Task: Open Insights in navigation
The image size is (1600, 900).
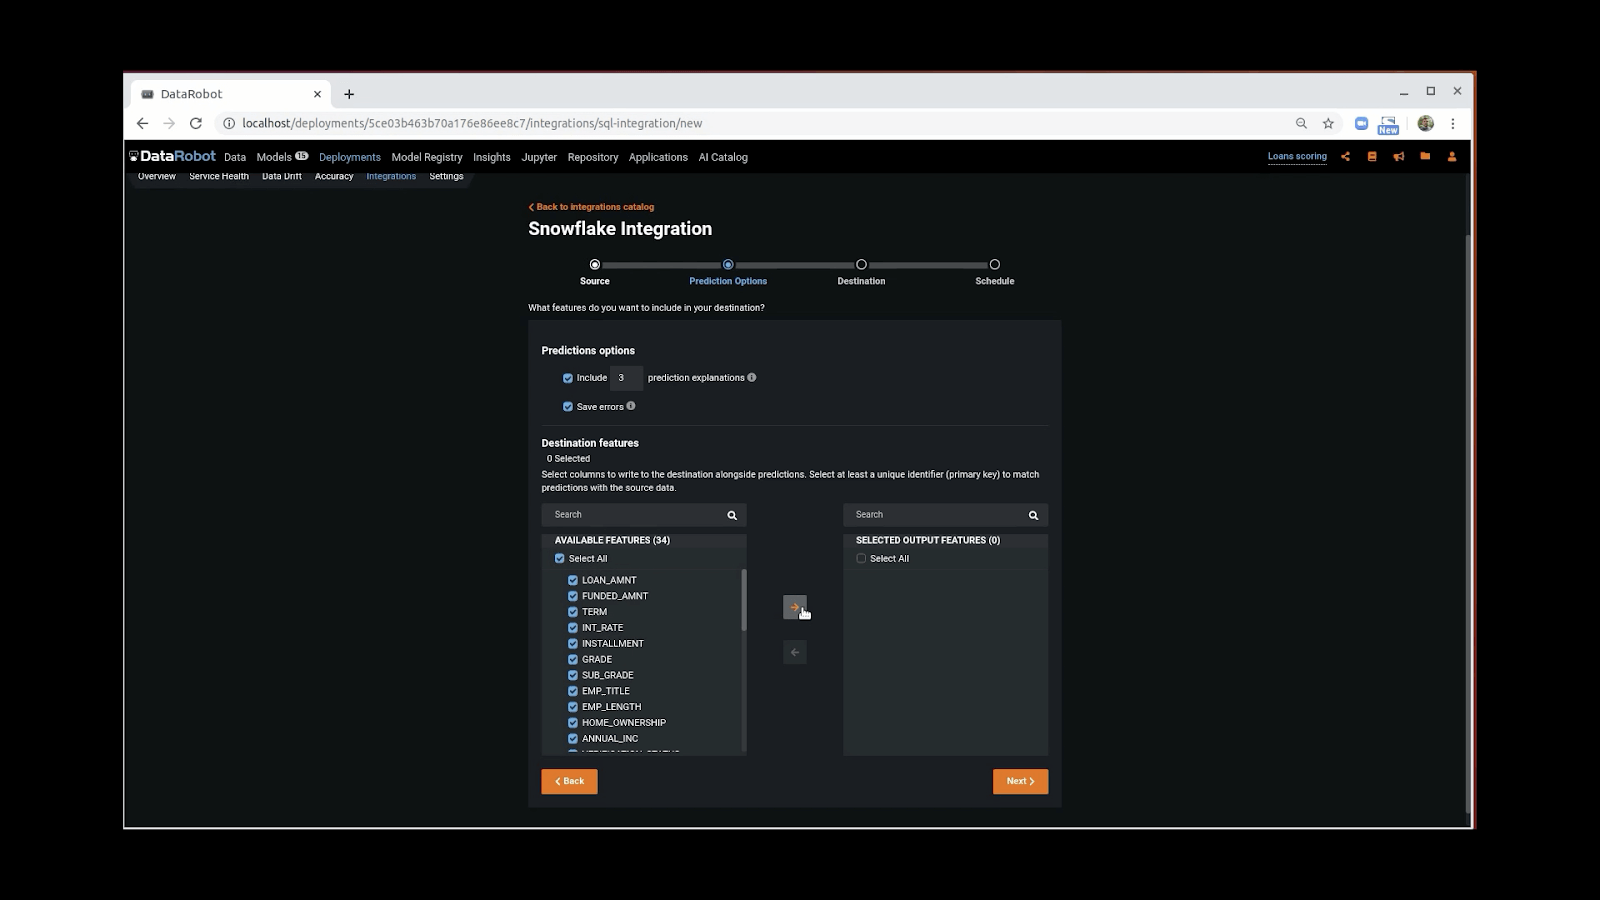Action: coord(492,157)
